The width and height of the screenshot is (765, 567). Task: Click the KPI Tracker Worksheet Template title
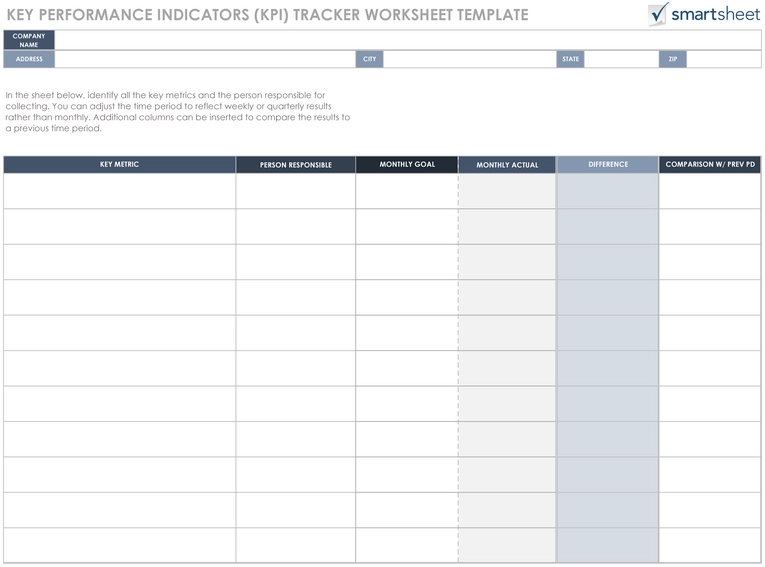click(x=267, y=15)
